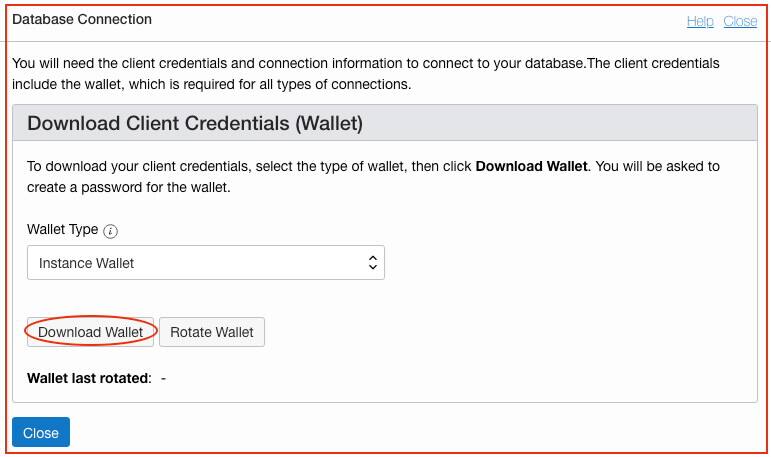
Task: Click the Download Client Credentials (Wallet) heading
Action: pyautogui.click(x=195, y=124)
